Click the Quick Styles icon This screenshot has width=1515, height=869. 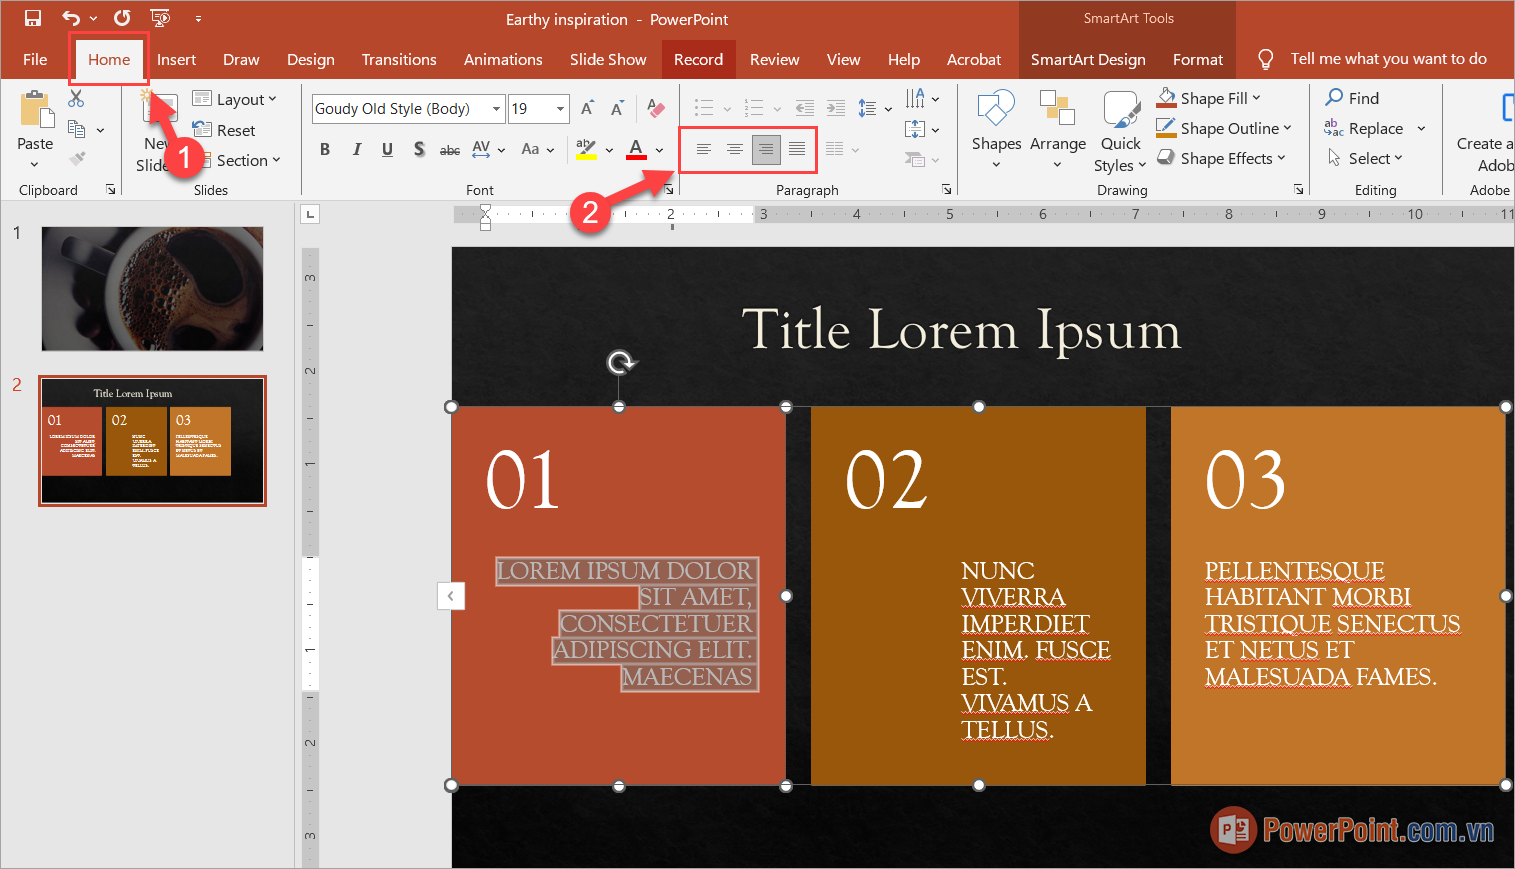click(x=1121, y=110)
